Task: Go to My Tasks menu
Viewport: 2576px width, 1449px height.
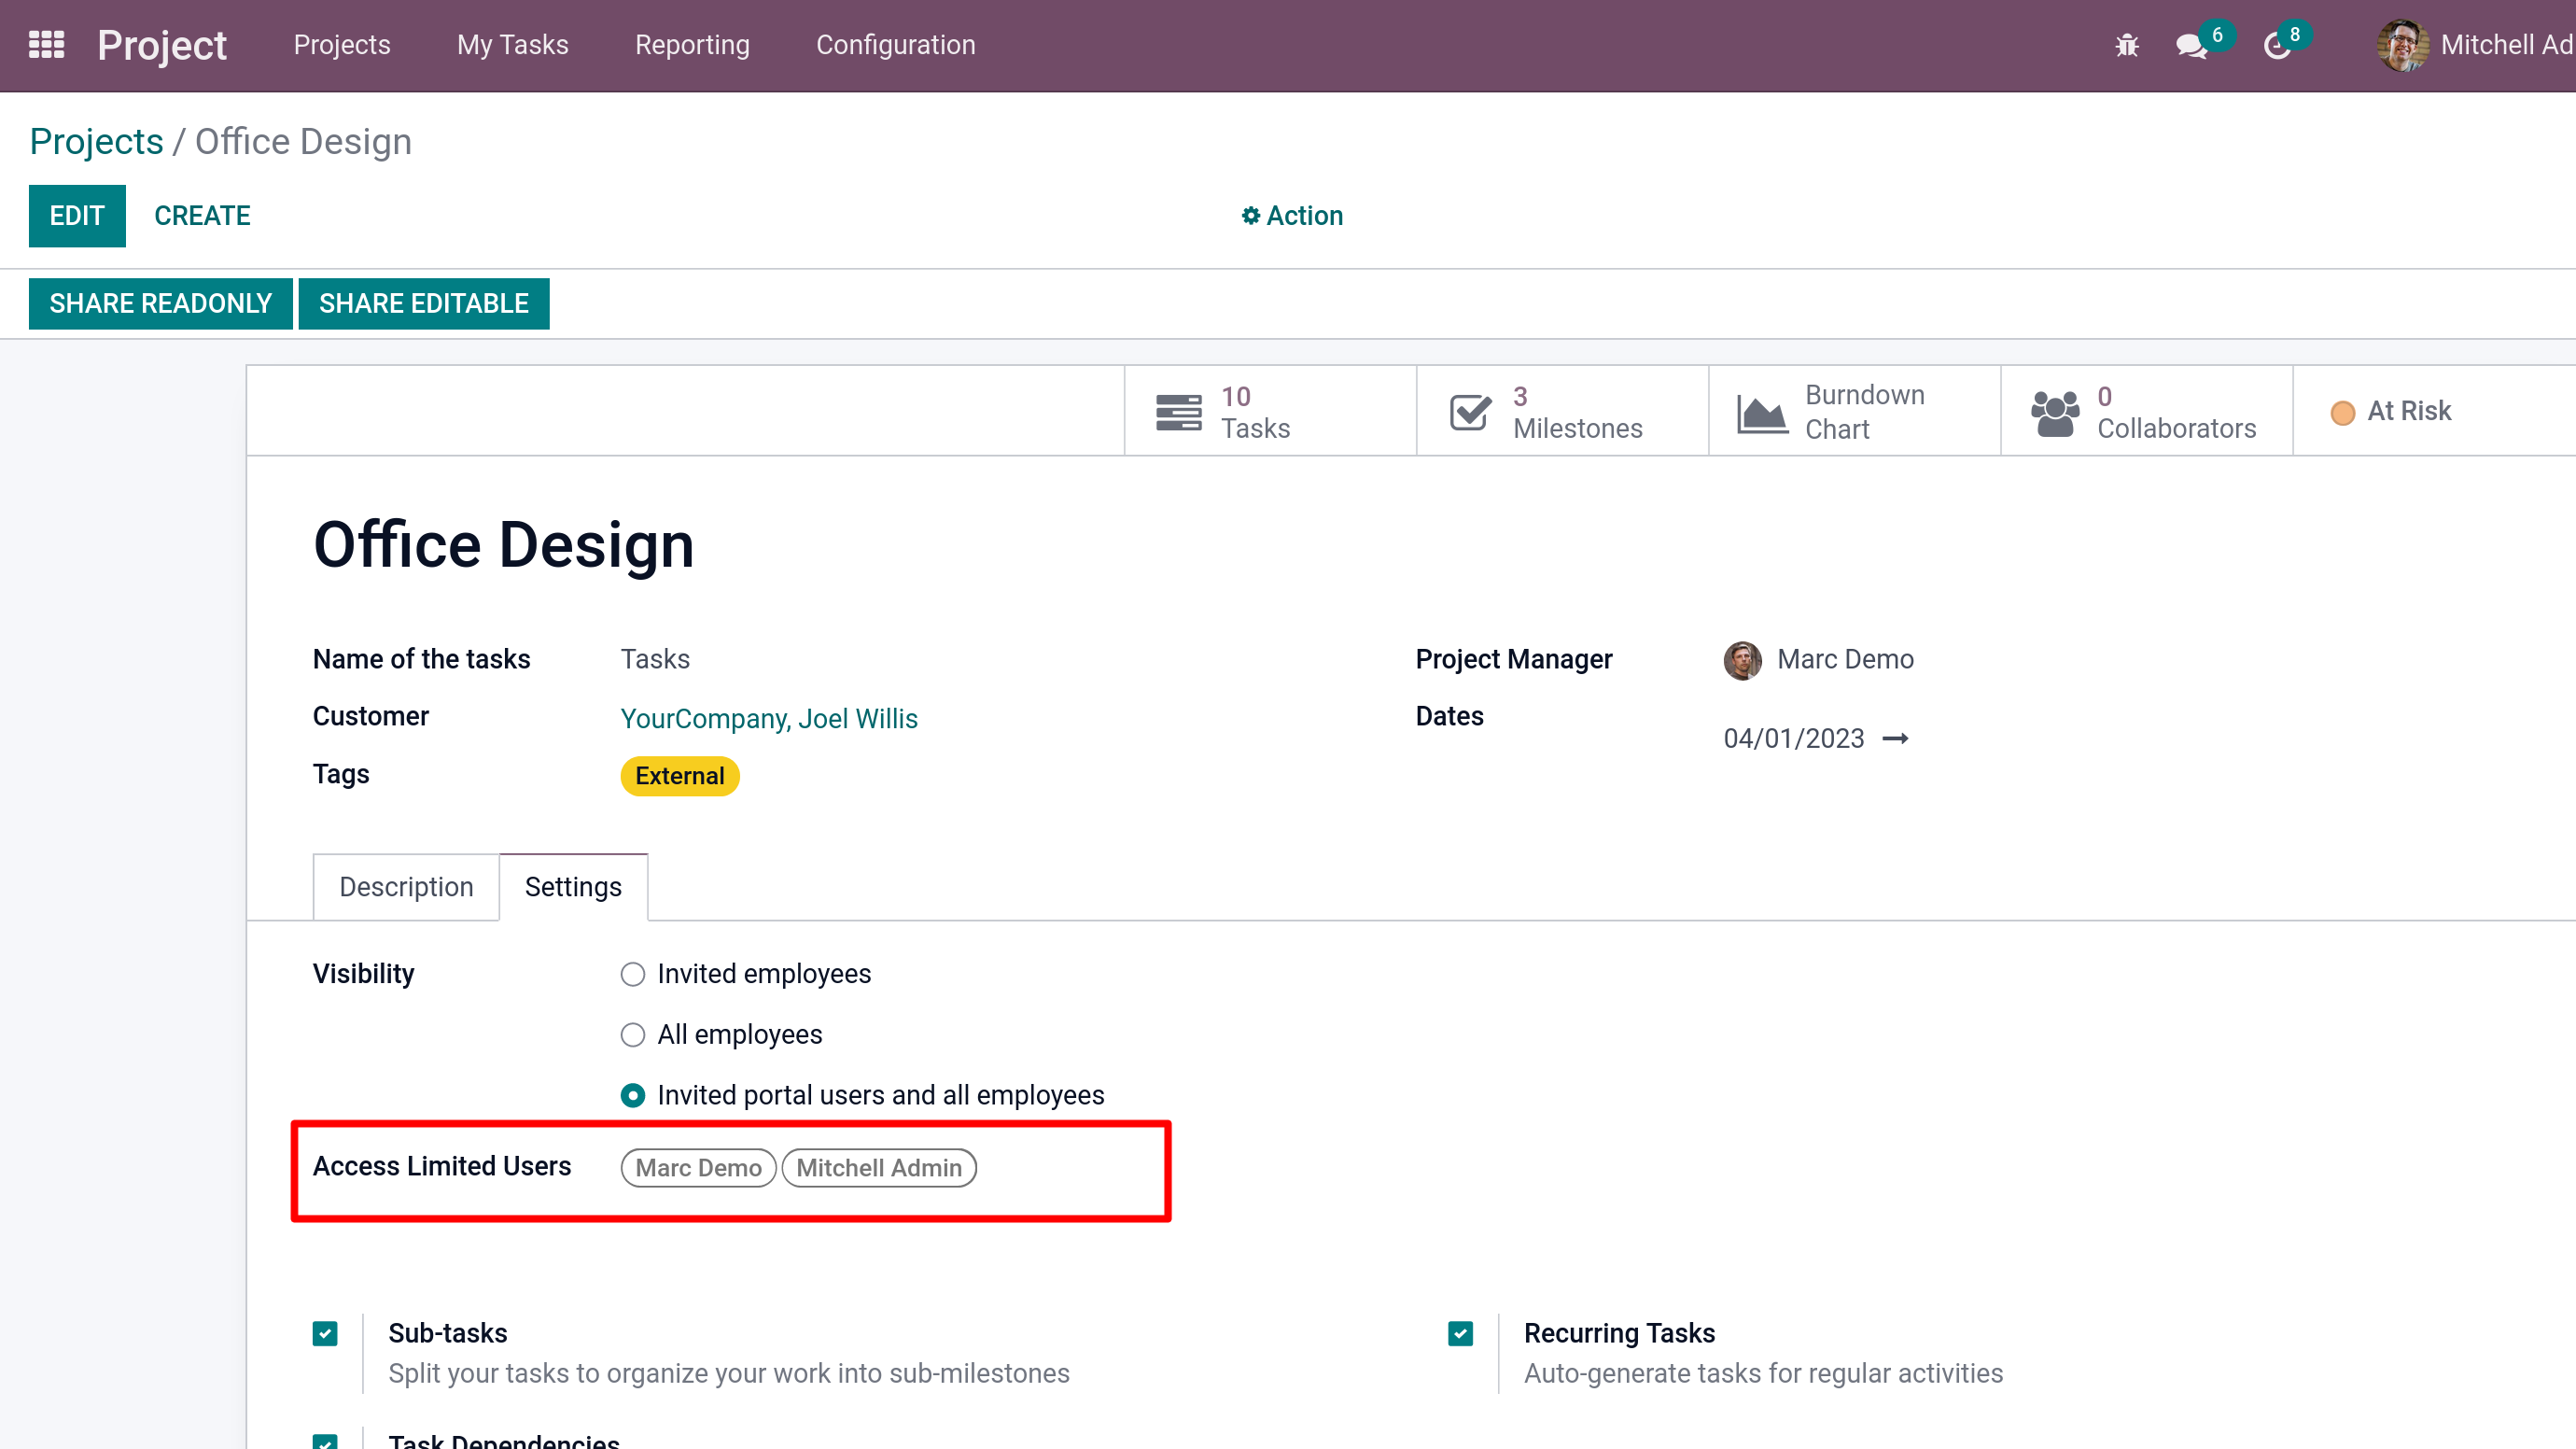Action: (512, 45)
